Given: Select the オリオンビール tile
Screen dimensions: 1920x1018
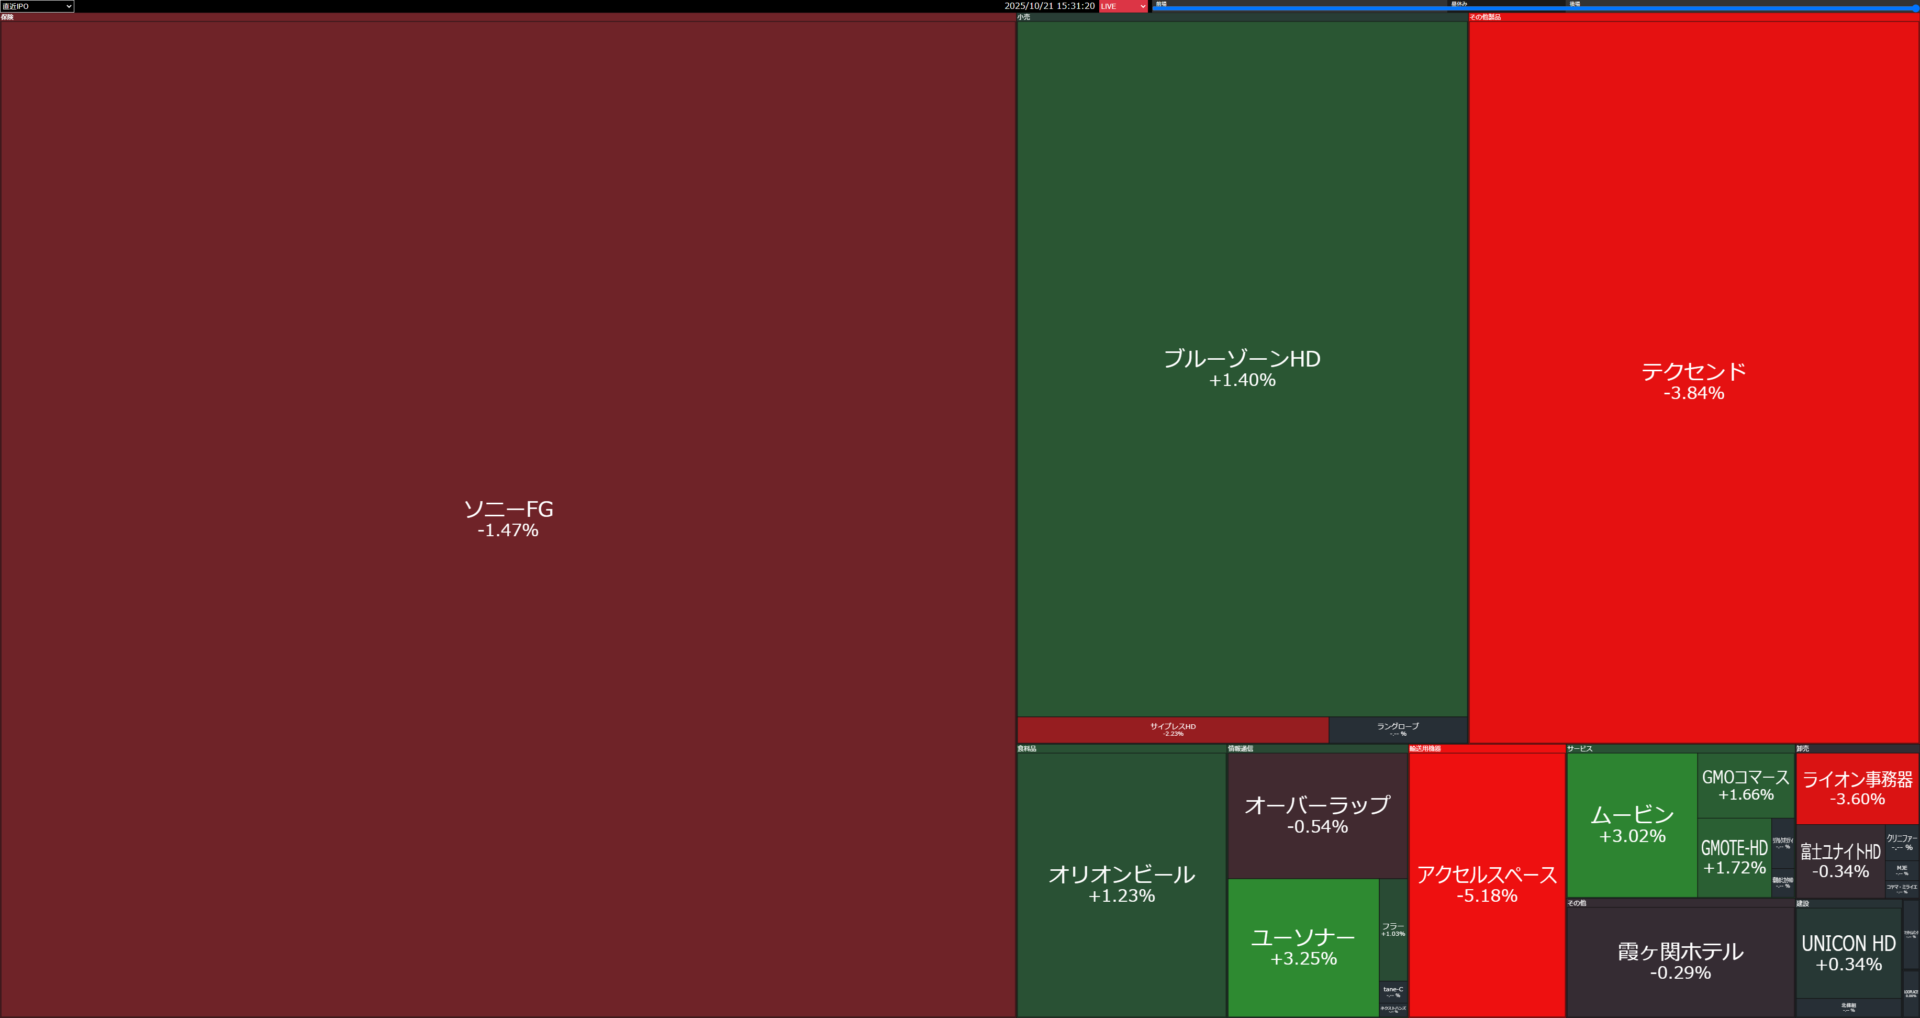Looking at the screenshot, I should pyautogui.click(x=1121, y=884).
